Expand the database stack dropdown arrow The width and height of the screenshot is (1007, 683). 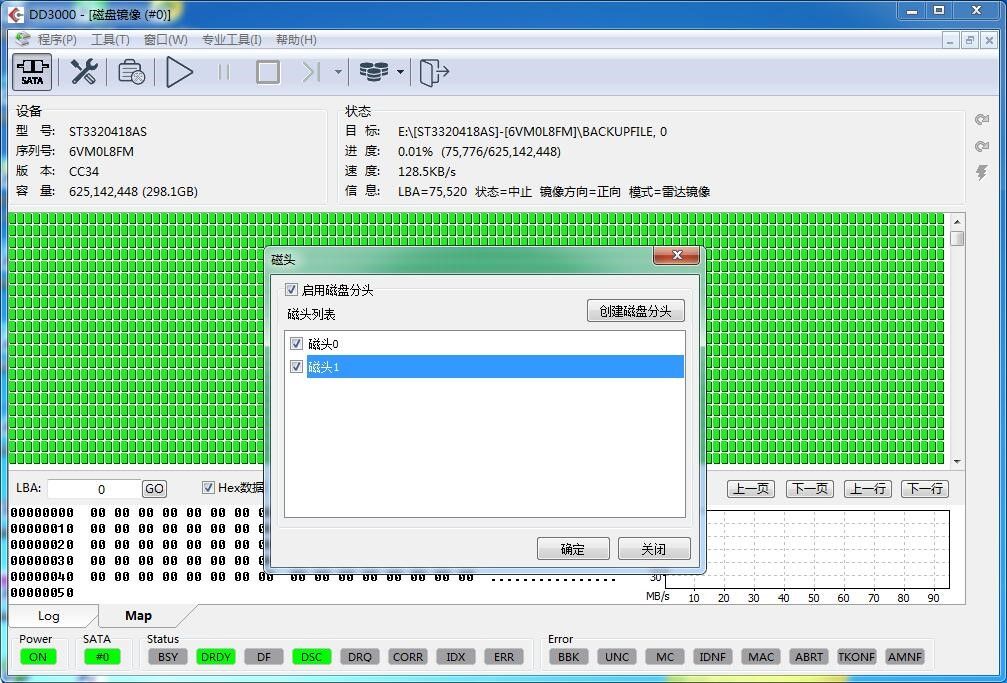[x=400, y=71]
